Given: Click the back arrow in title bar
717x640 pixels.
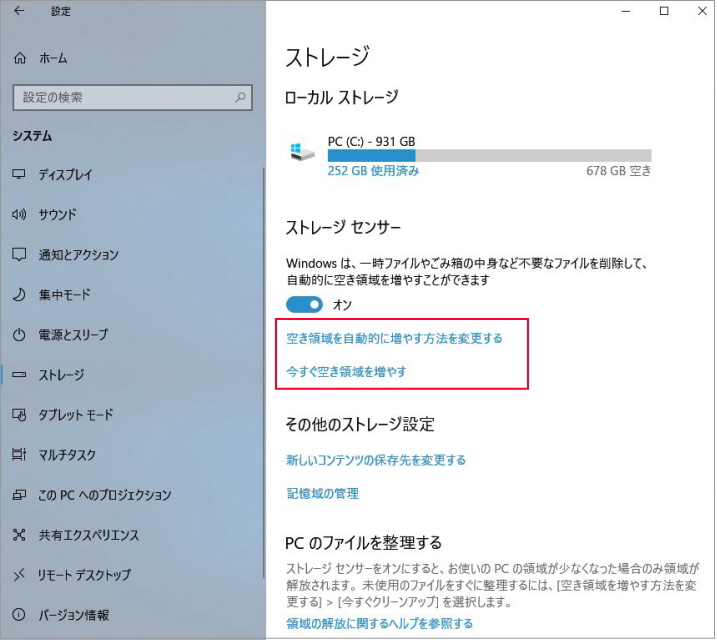Looking at the screenshot, I should 19,12.
